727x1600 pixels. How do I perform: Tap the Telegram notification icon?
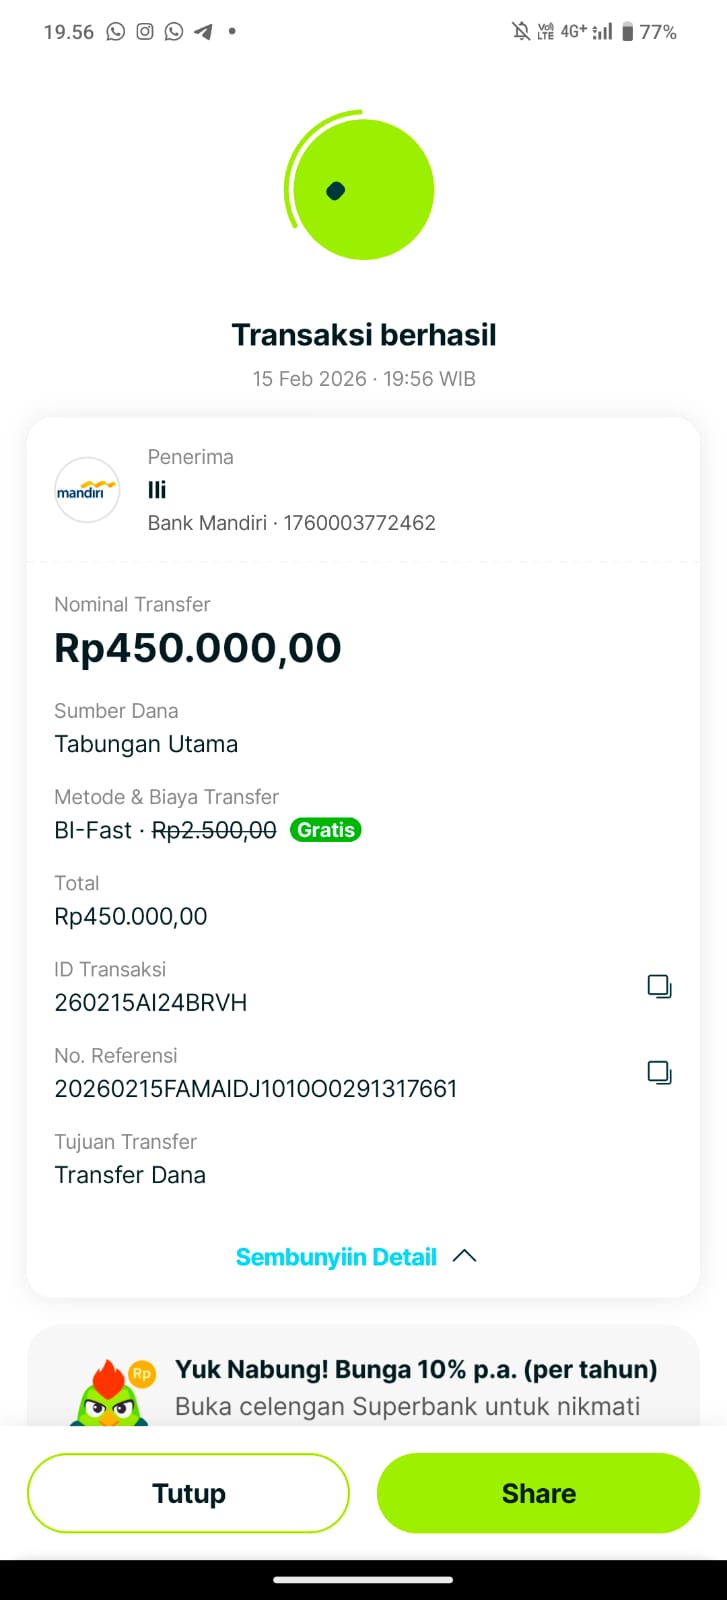point(203,32)
